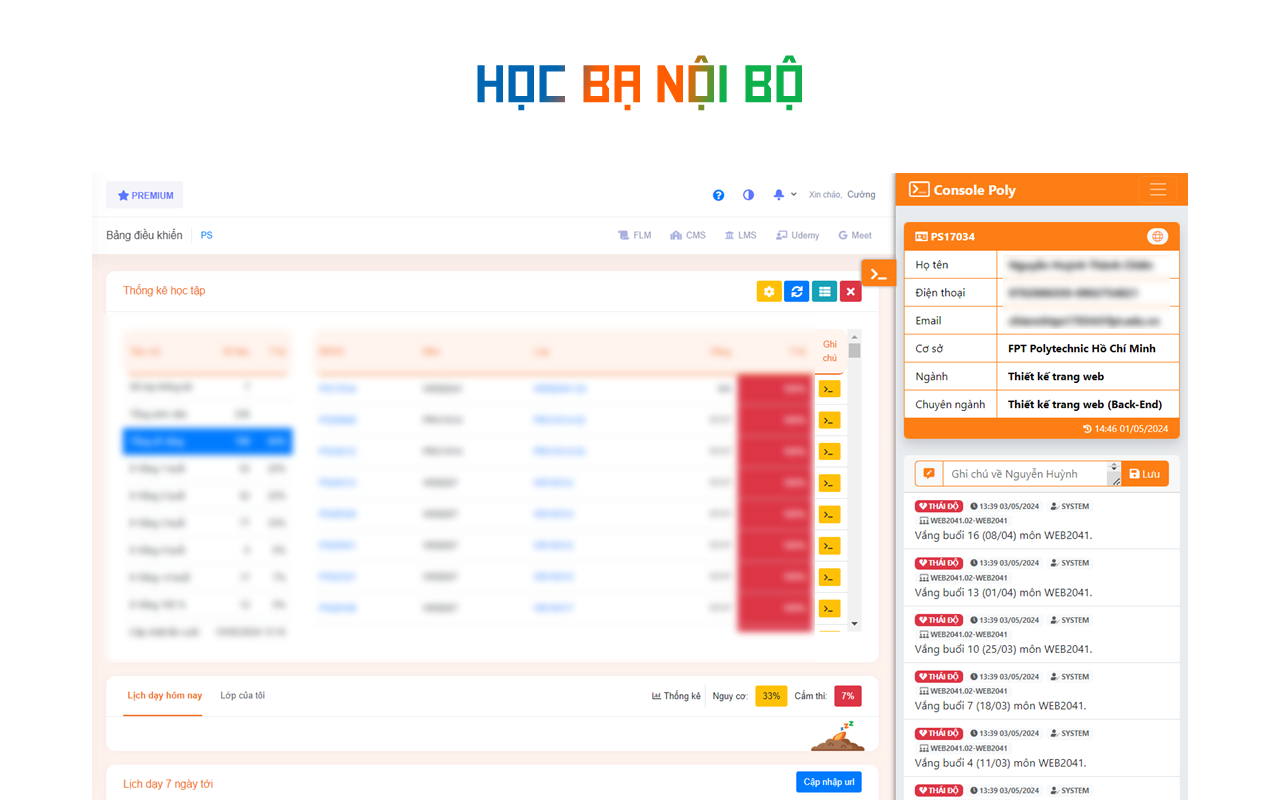Click the scrollbar down arrow in table
The image size is (1280, 800).
(854, 624)
